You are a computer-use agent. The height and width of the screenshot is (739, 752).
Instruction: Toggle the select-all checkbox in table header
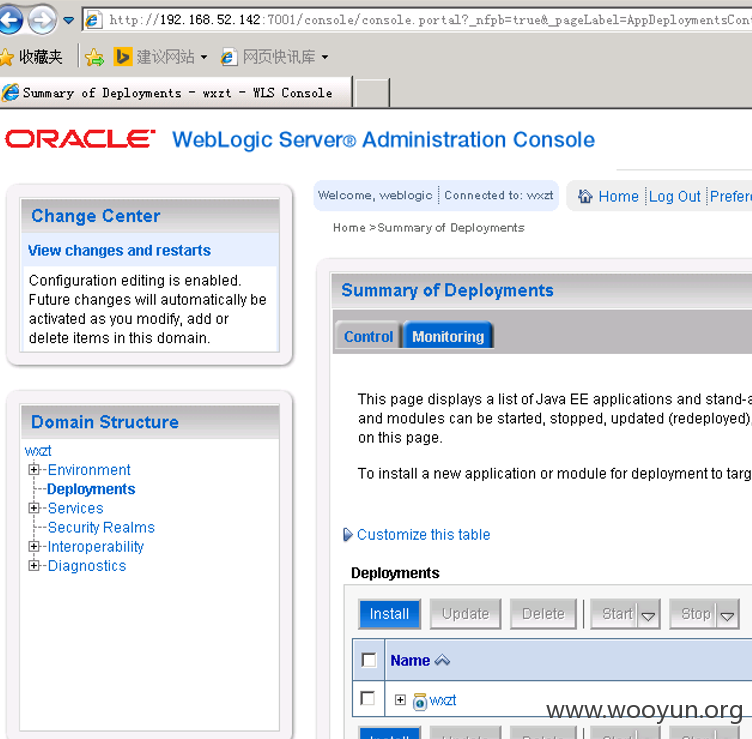[x=369, y=660]
